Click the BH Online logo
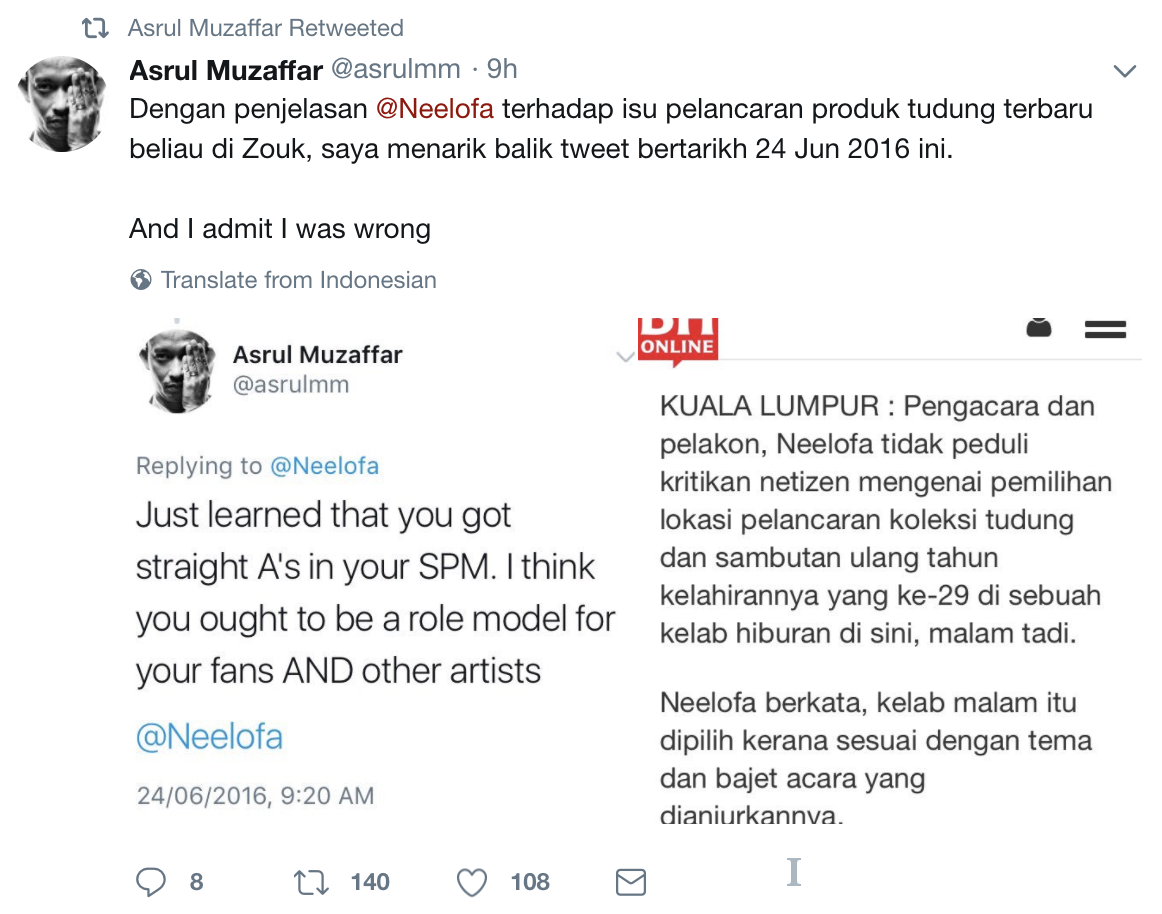Image resolution: width=1162 pixels, height=914 pixels. coord(678,340)
